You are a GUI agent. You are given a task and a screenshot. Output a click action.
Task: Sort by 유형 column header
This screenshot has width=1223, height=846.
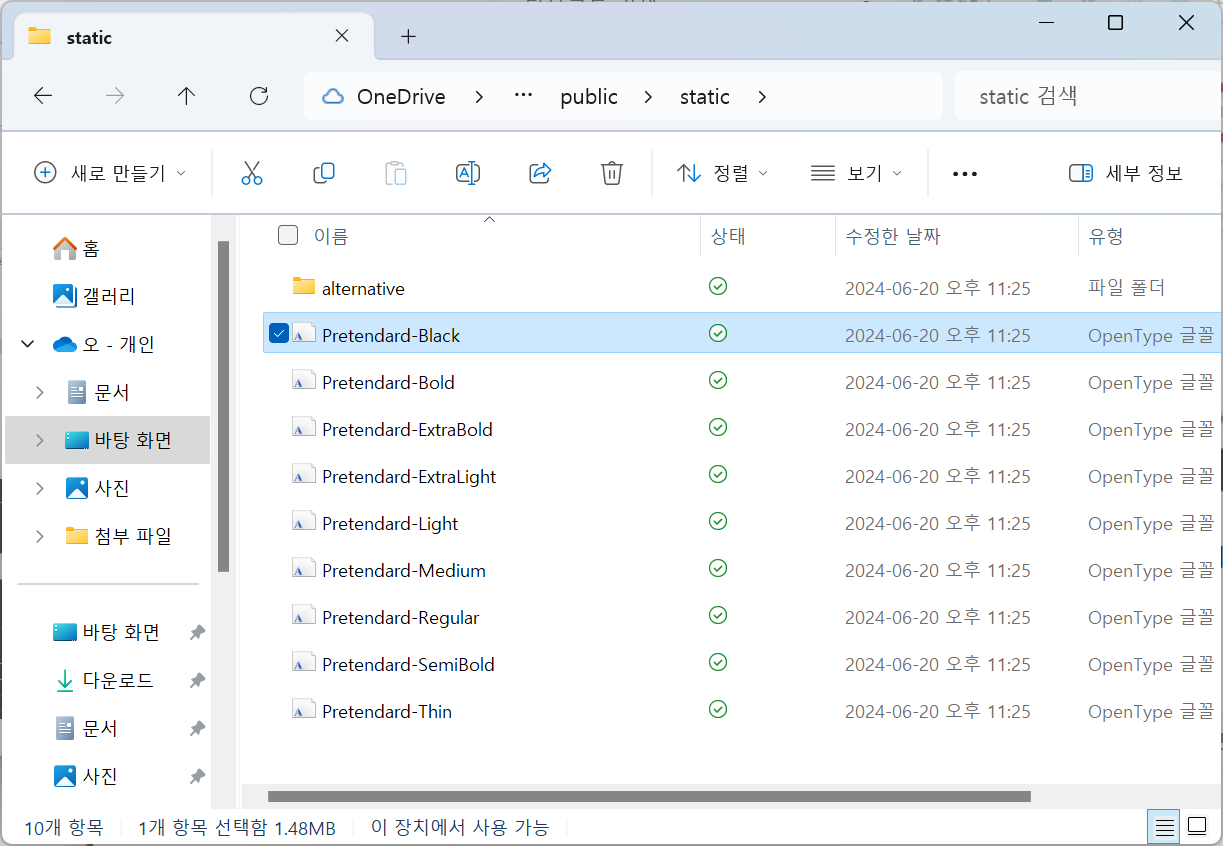(1106, 237)
